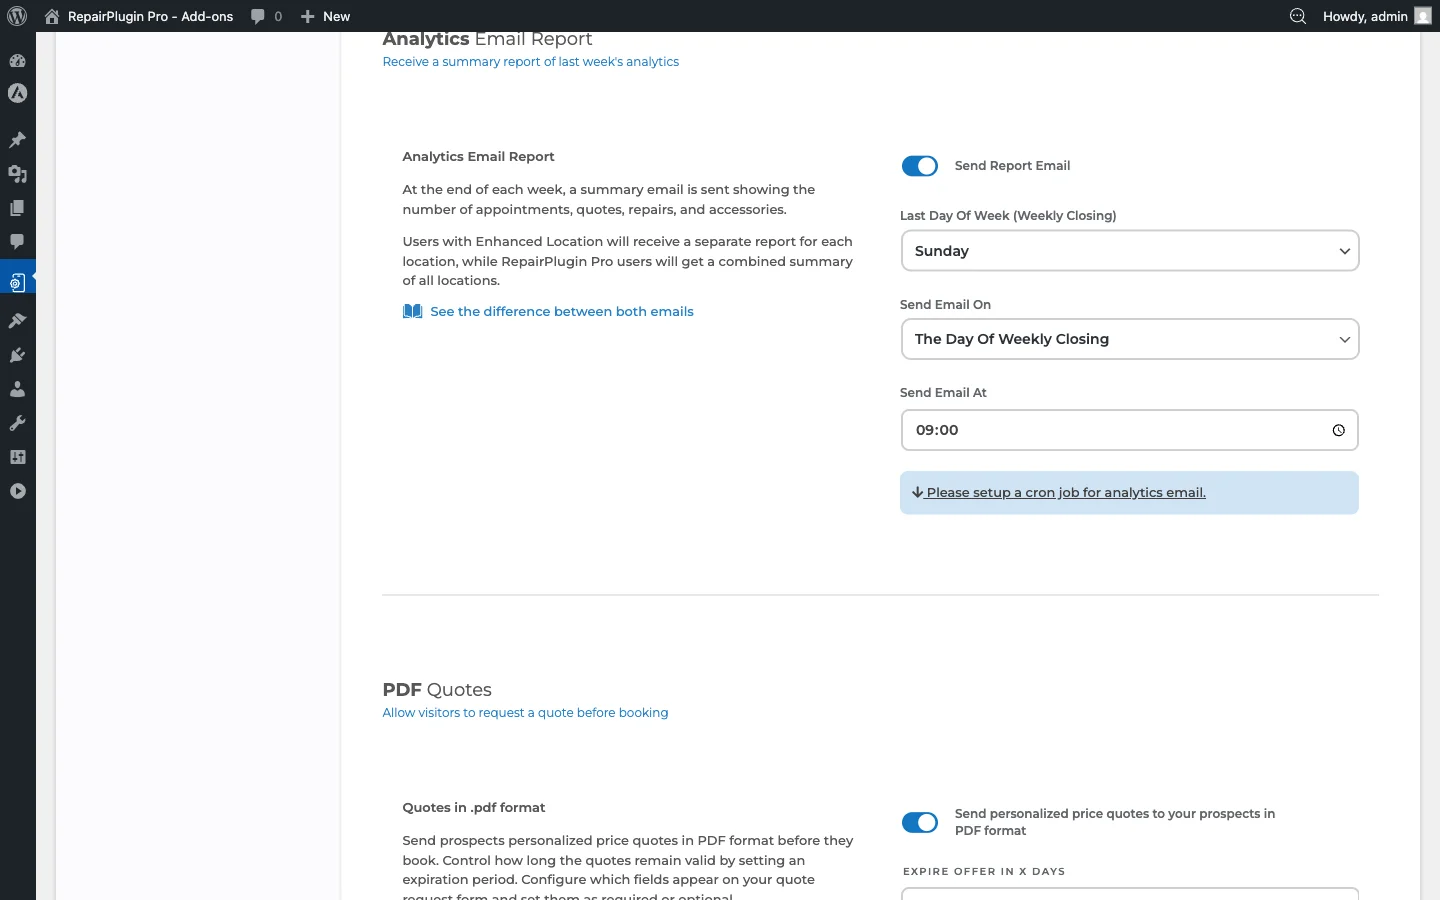This screenshot has width=1440, height=900.
Task: Open the Users icon in the sidebar
Action: 17,389
